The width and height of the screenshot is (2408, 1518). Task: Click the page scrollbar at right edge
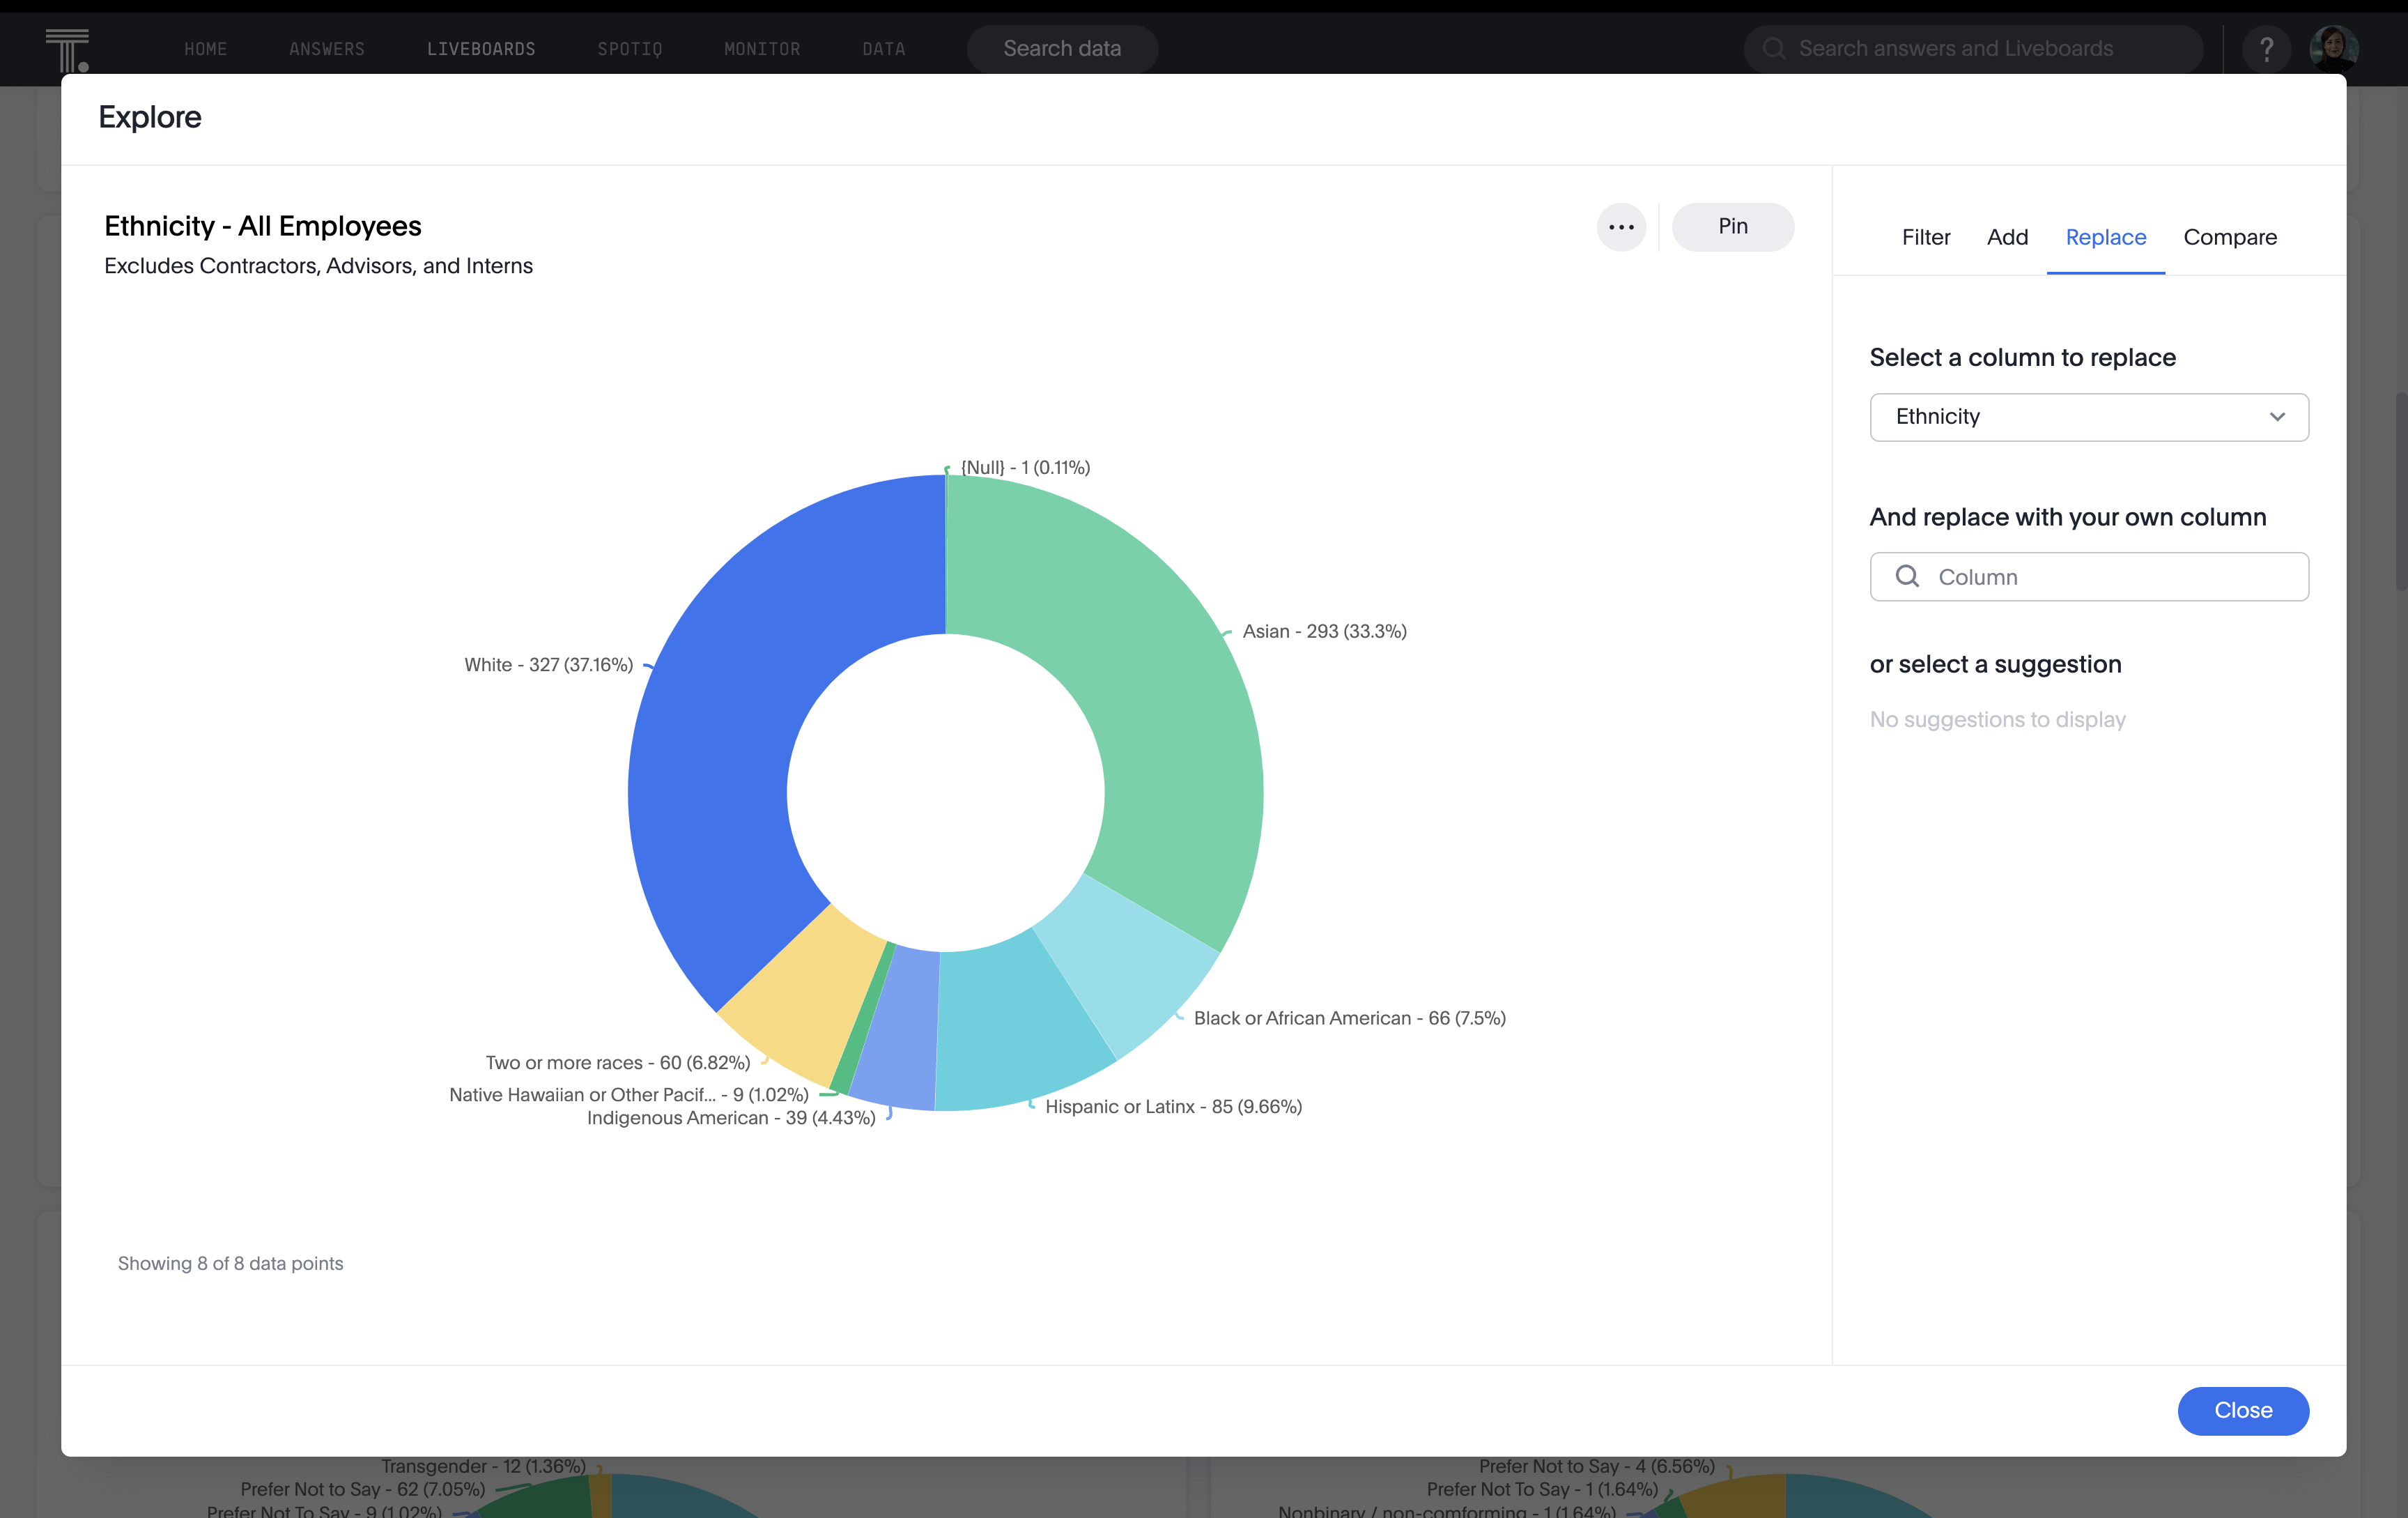[x=2400, y=492]
